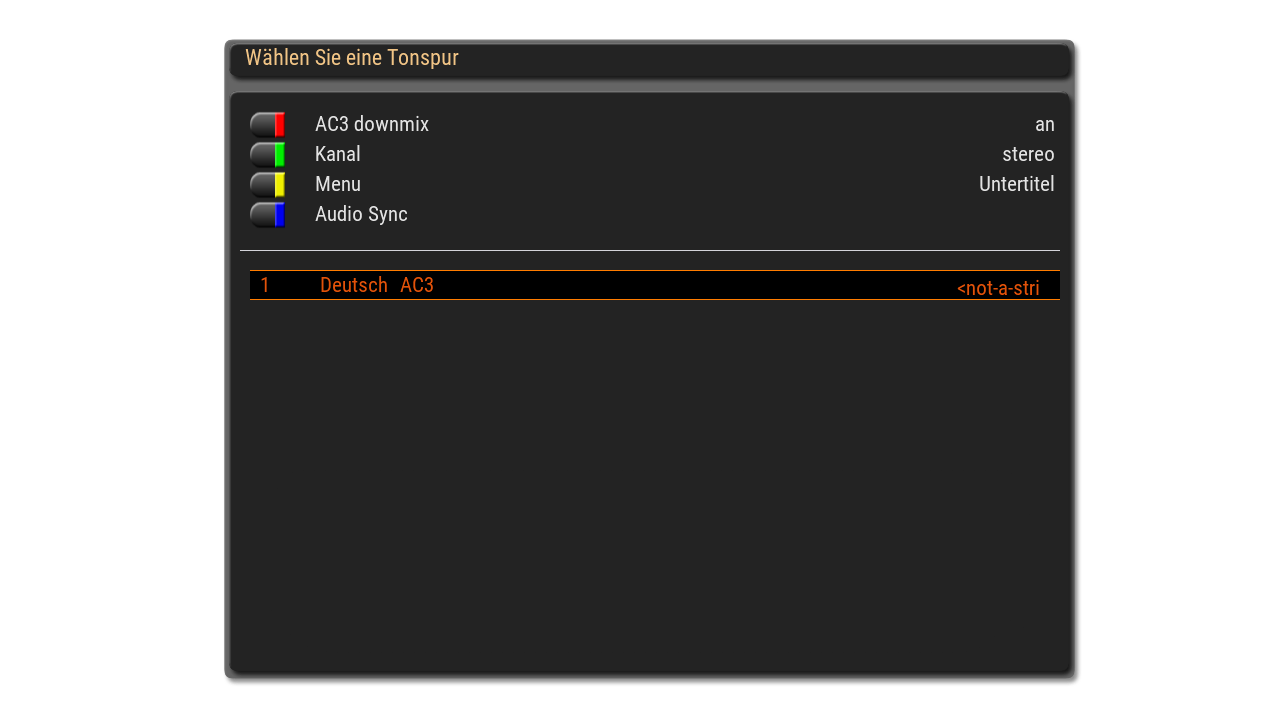Click the Kanal option label
The width and height of the screenshot is (1280, 720).
click(337, 155)
